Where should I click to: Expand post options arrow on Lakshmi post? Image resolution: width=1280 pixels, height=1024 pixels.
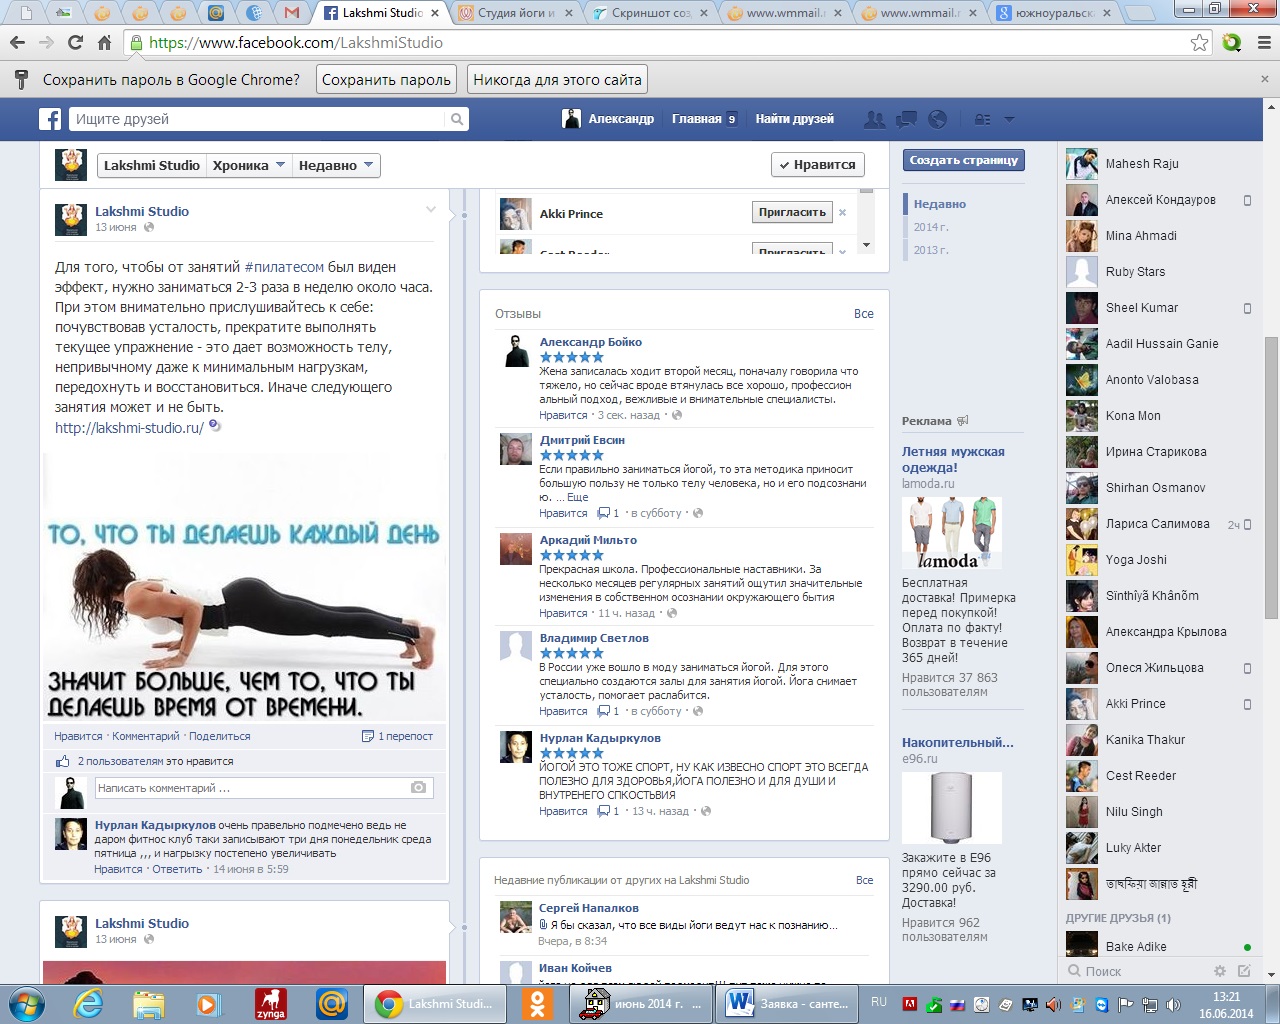coord(431,210)
